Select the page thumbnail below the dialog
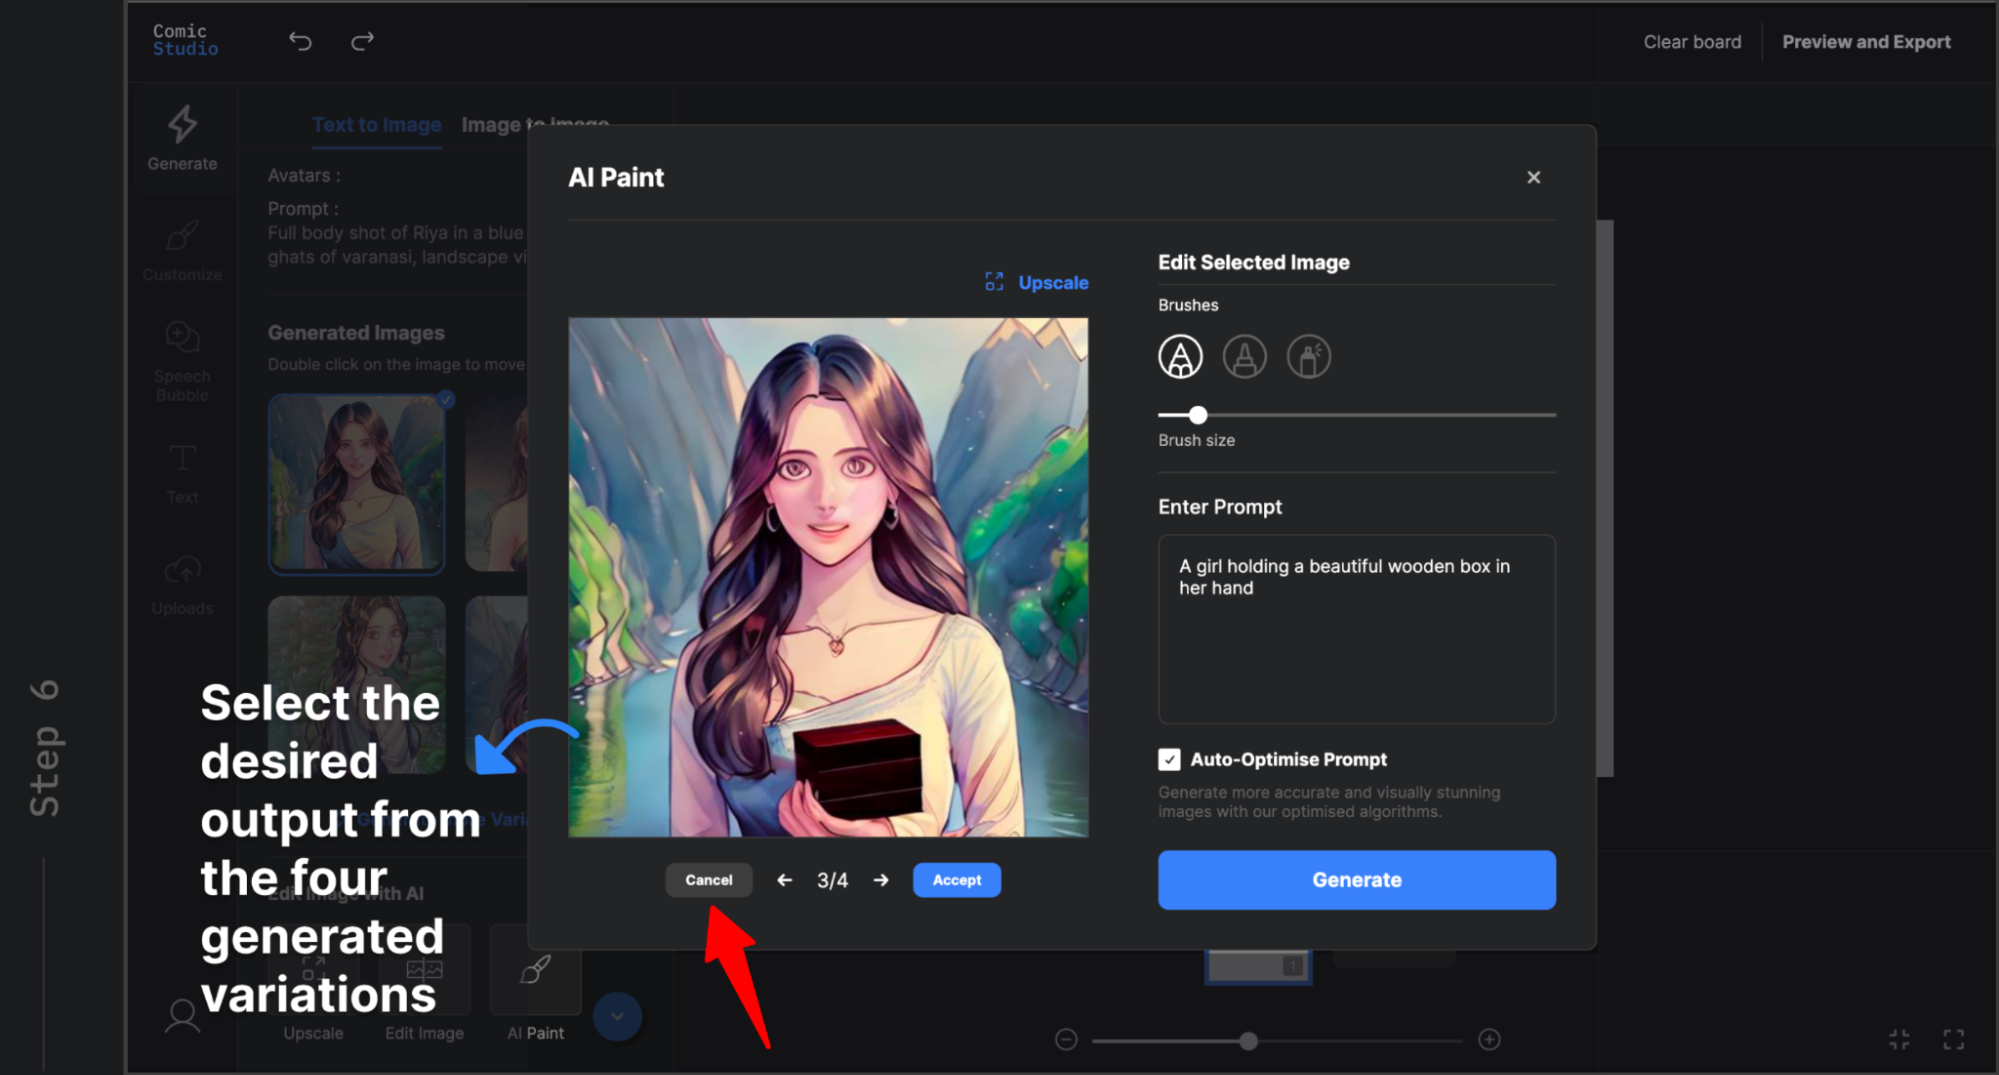 point(1258,966)
